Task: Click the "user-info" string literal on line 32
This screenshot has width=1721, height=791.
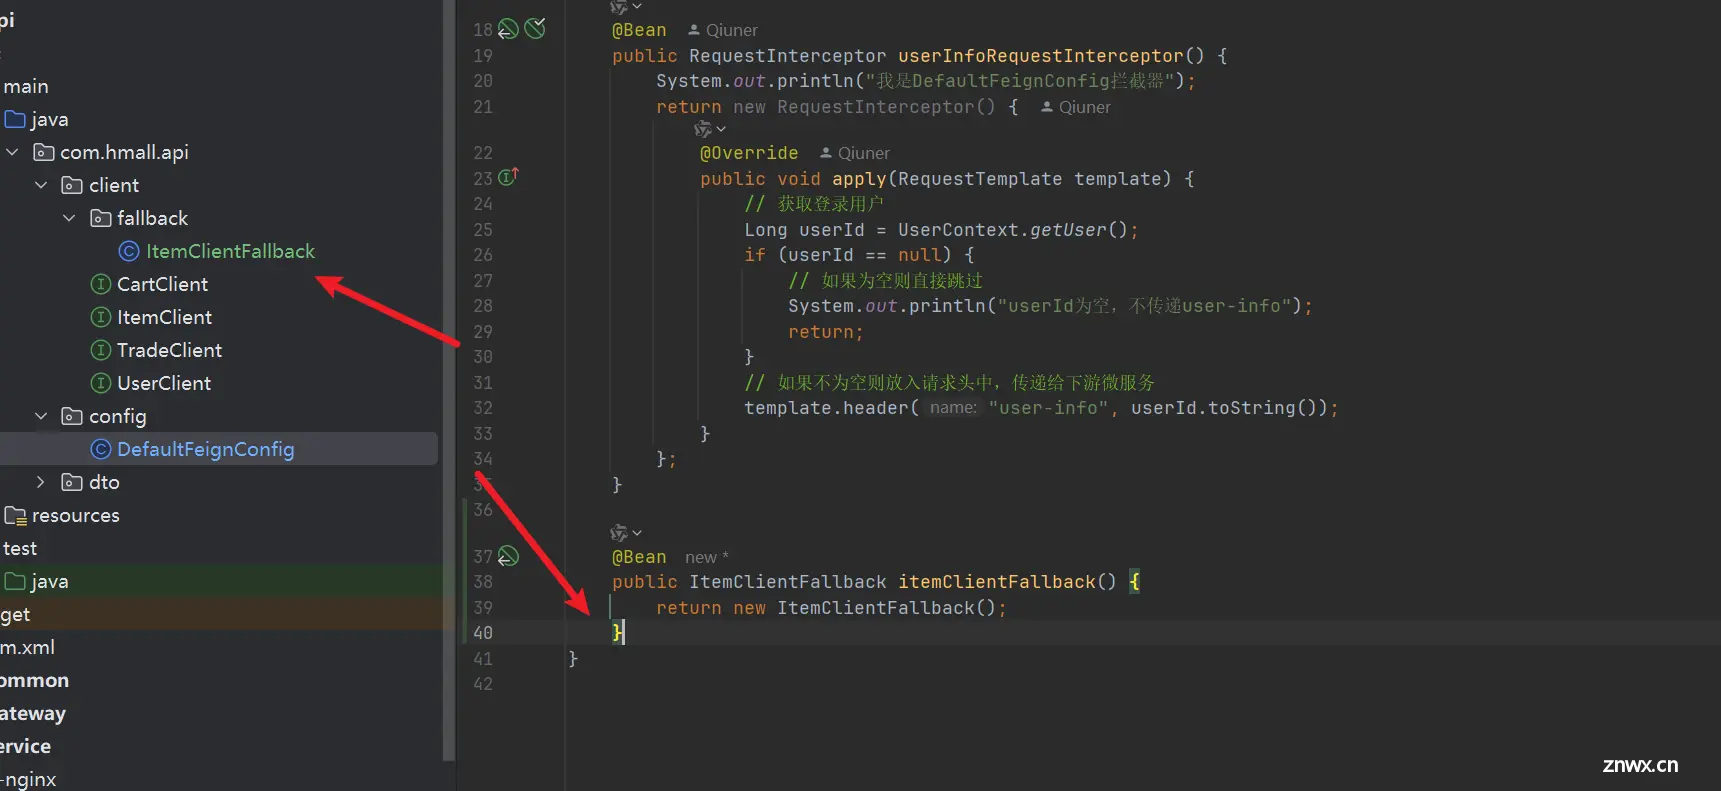Action: pyautogui.click(x=1048, y=408)
